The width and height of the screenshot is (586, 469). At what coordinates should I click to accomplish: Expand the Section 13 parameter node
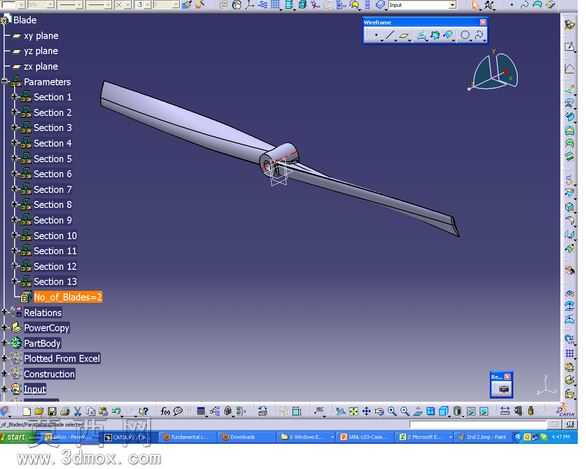coord(15,281)
